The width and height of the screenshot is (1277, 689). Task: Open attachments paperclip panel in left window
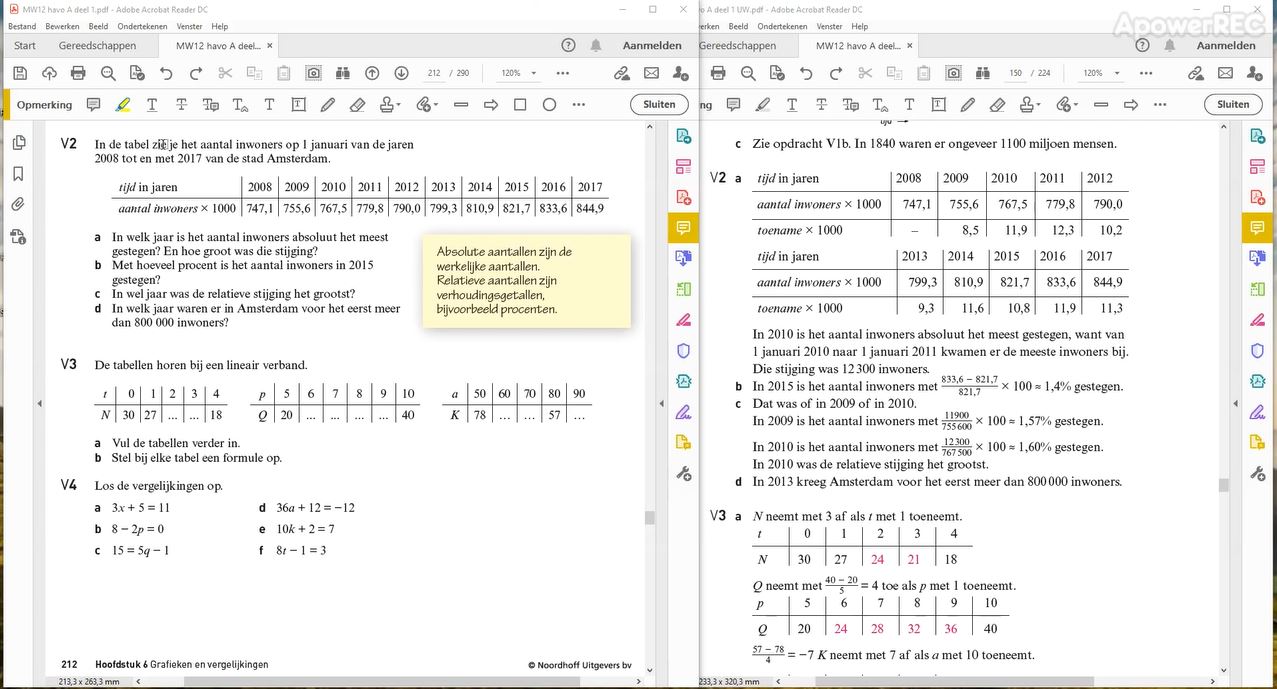(18, 205)
